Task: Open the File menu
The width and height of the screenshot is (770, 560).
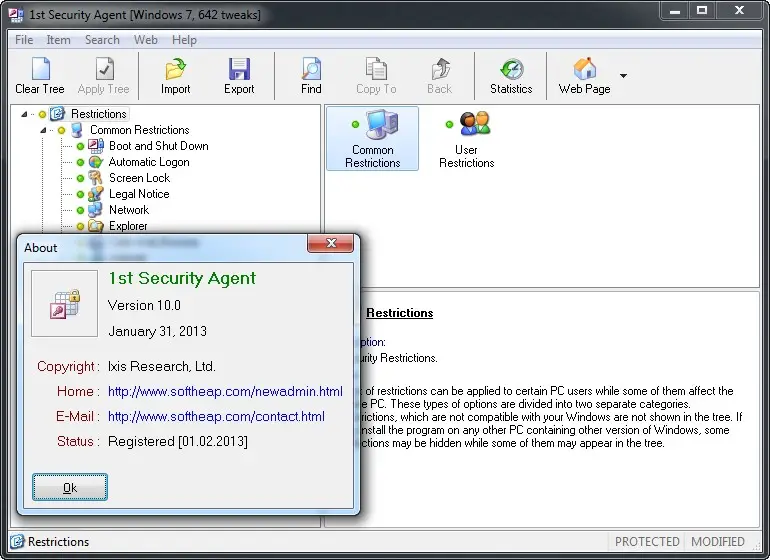Action: click(24, 40)
